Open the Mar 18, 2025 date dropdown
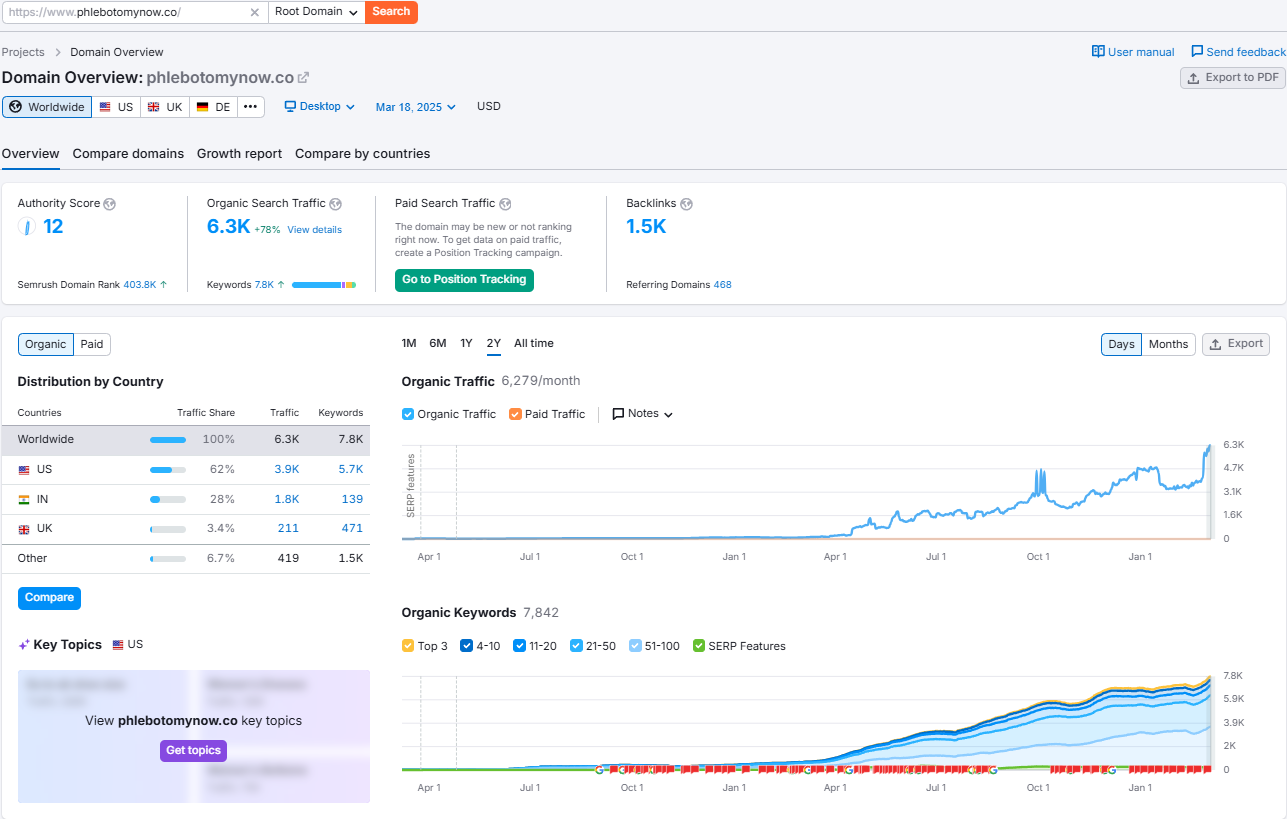The height and width of the screenshot is (819, 1287). [x=416, y=107]
